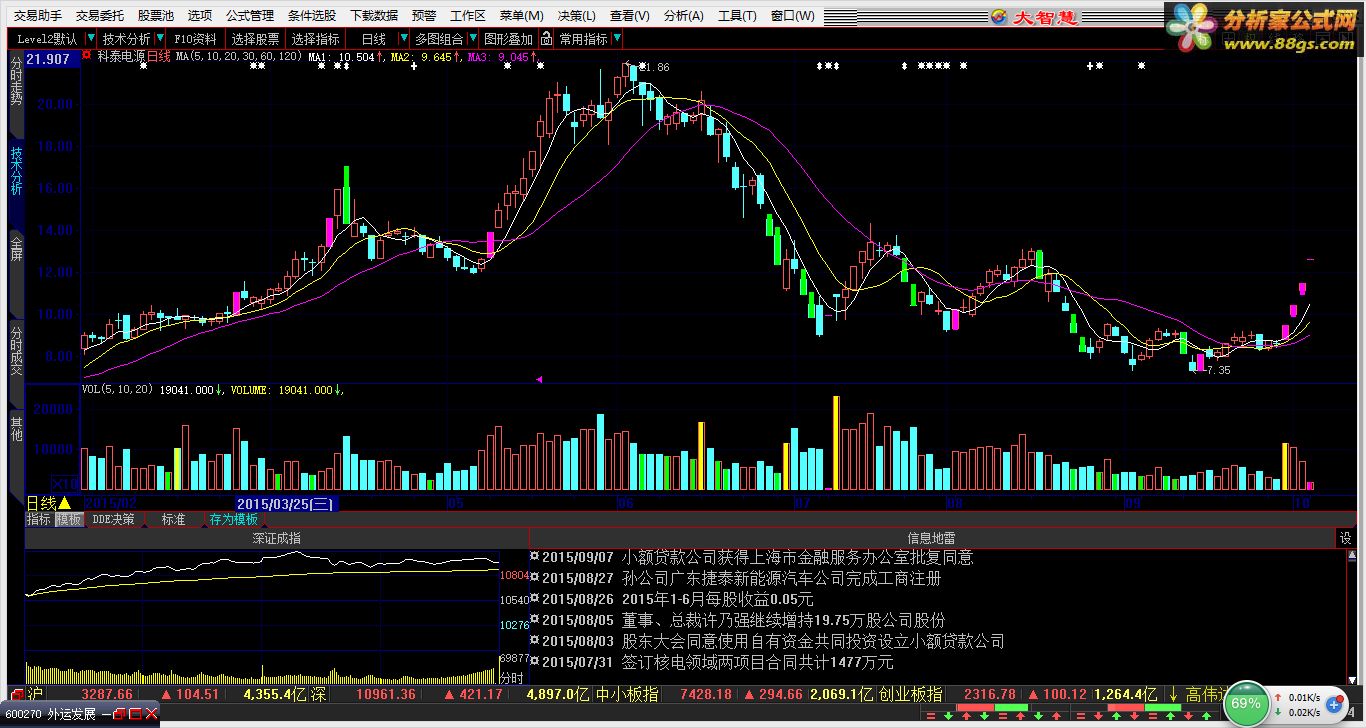Open the 窗口(W) menu
The height and width of the screenshot is (728, 1366).
tap(792, 16)
